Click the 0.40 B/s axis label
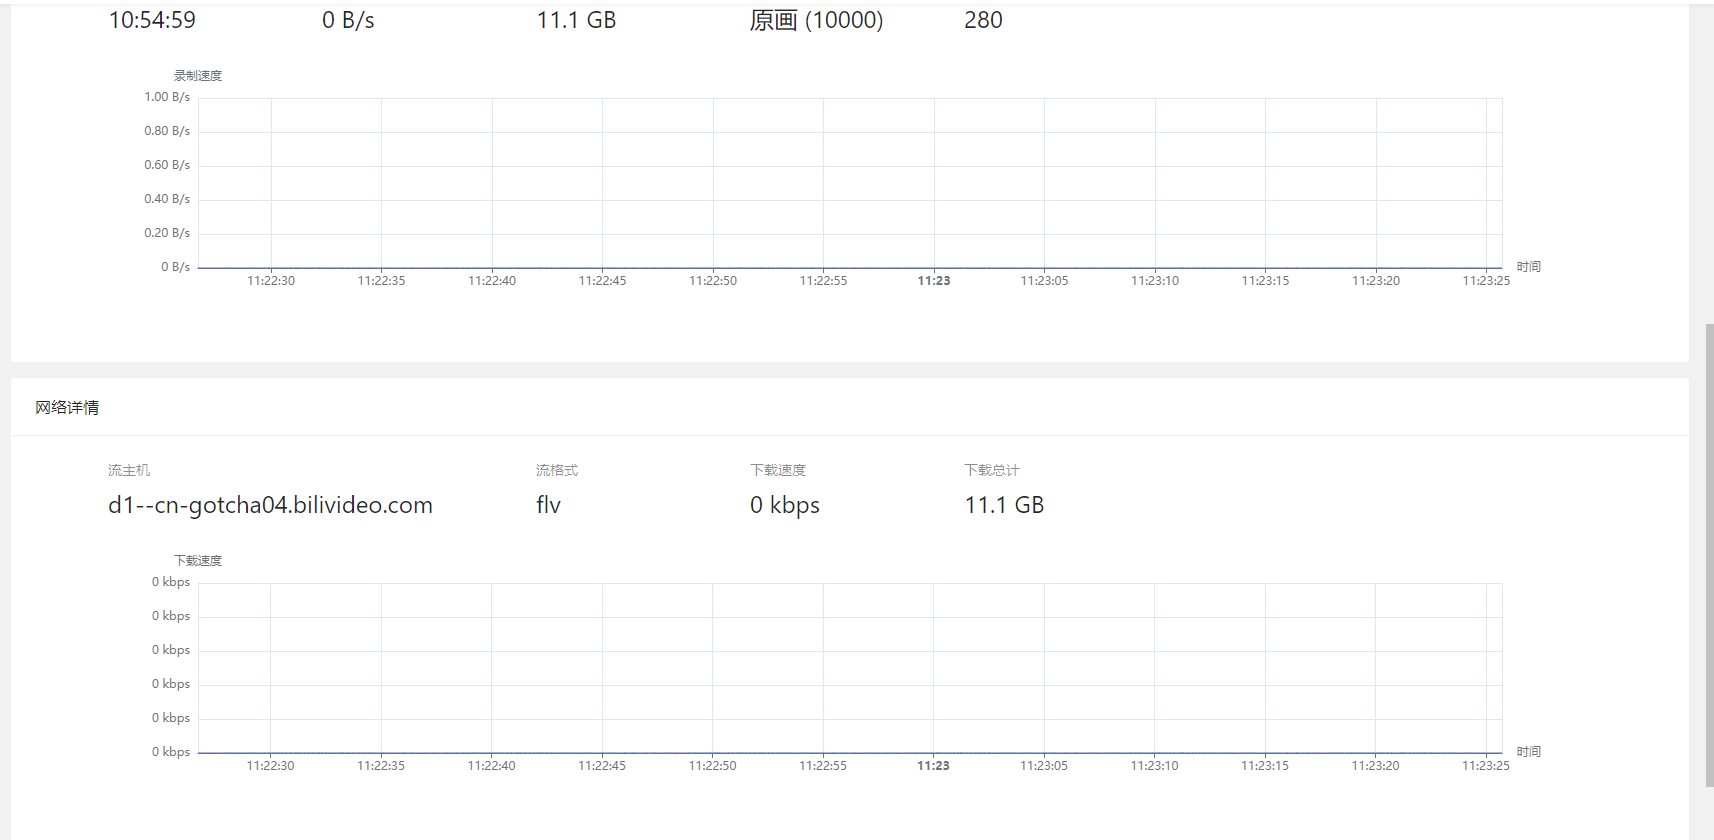The height and width of the screenshot is (840, 1714). point(167,199)
